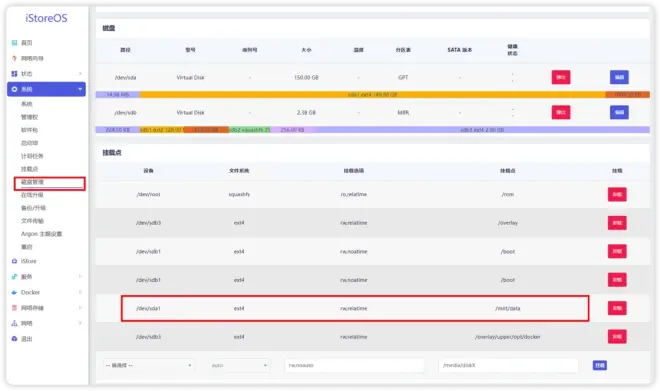Click the 网络存储 network storage icon
This screenshot has height=391, width=660.
point(14,308)
